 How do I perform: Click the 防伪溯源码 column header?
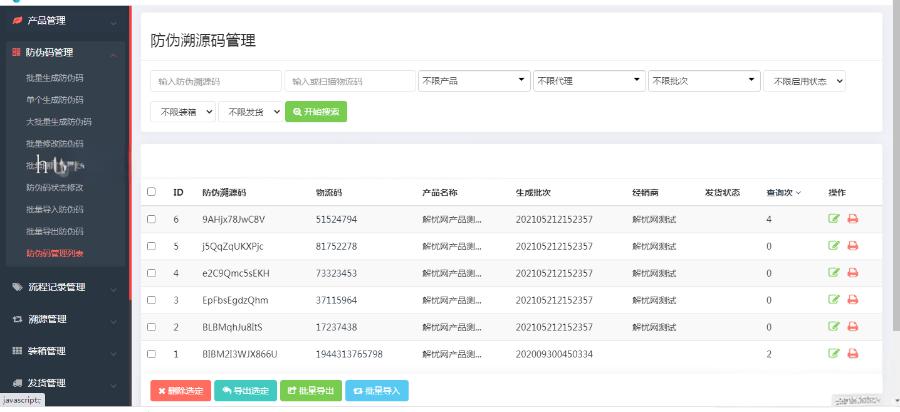(x=224, y=193)
